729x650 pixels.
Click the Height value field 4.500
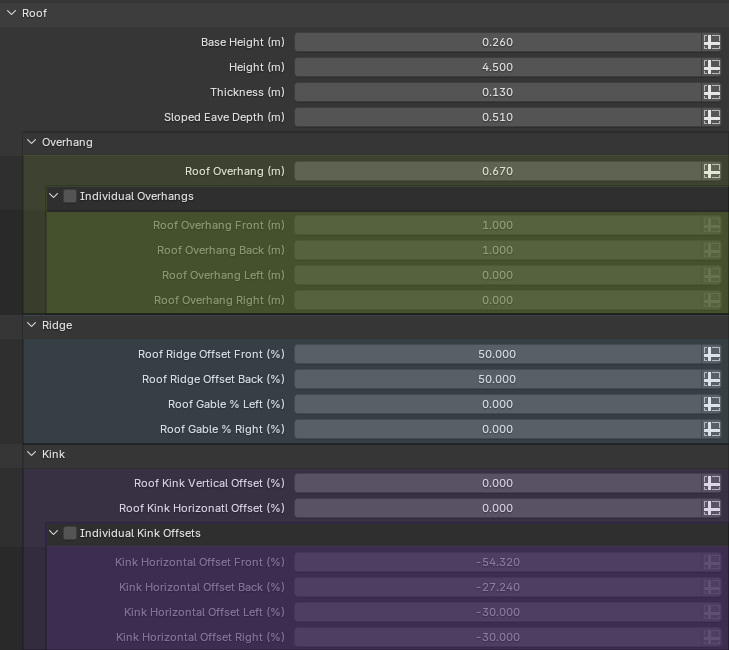pyautogui.click(x=497, y=67)
